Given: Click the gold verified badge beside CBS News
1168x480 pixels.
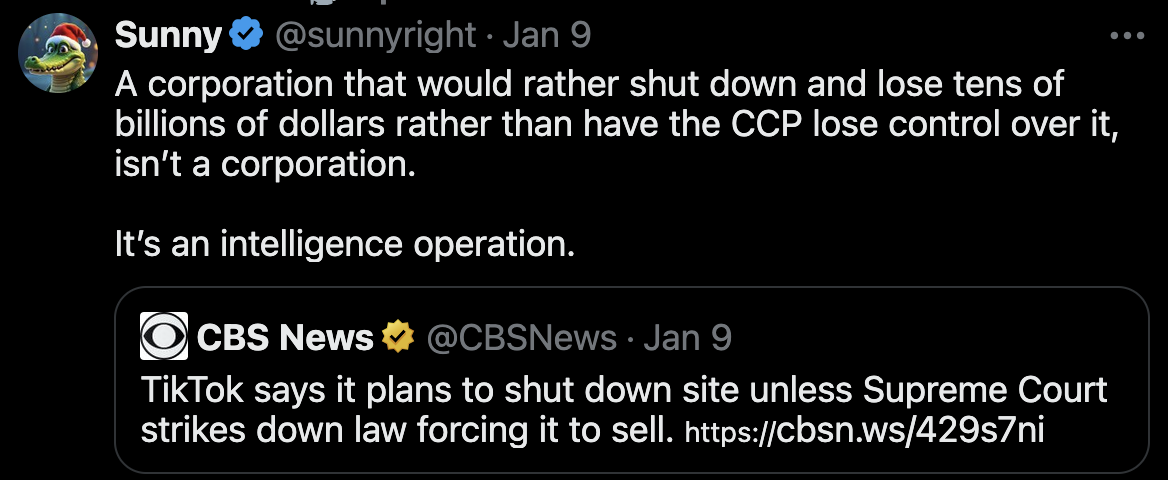Looking at the screenshot, I should (x=399, y=338).
